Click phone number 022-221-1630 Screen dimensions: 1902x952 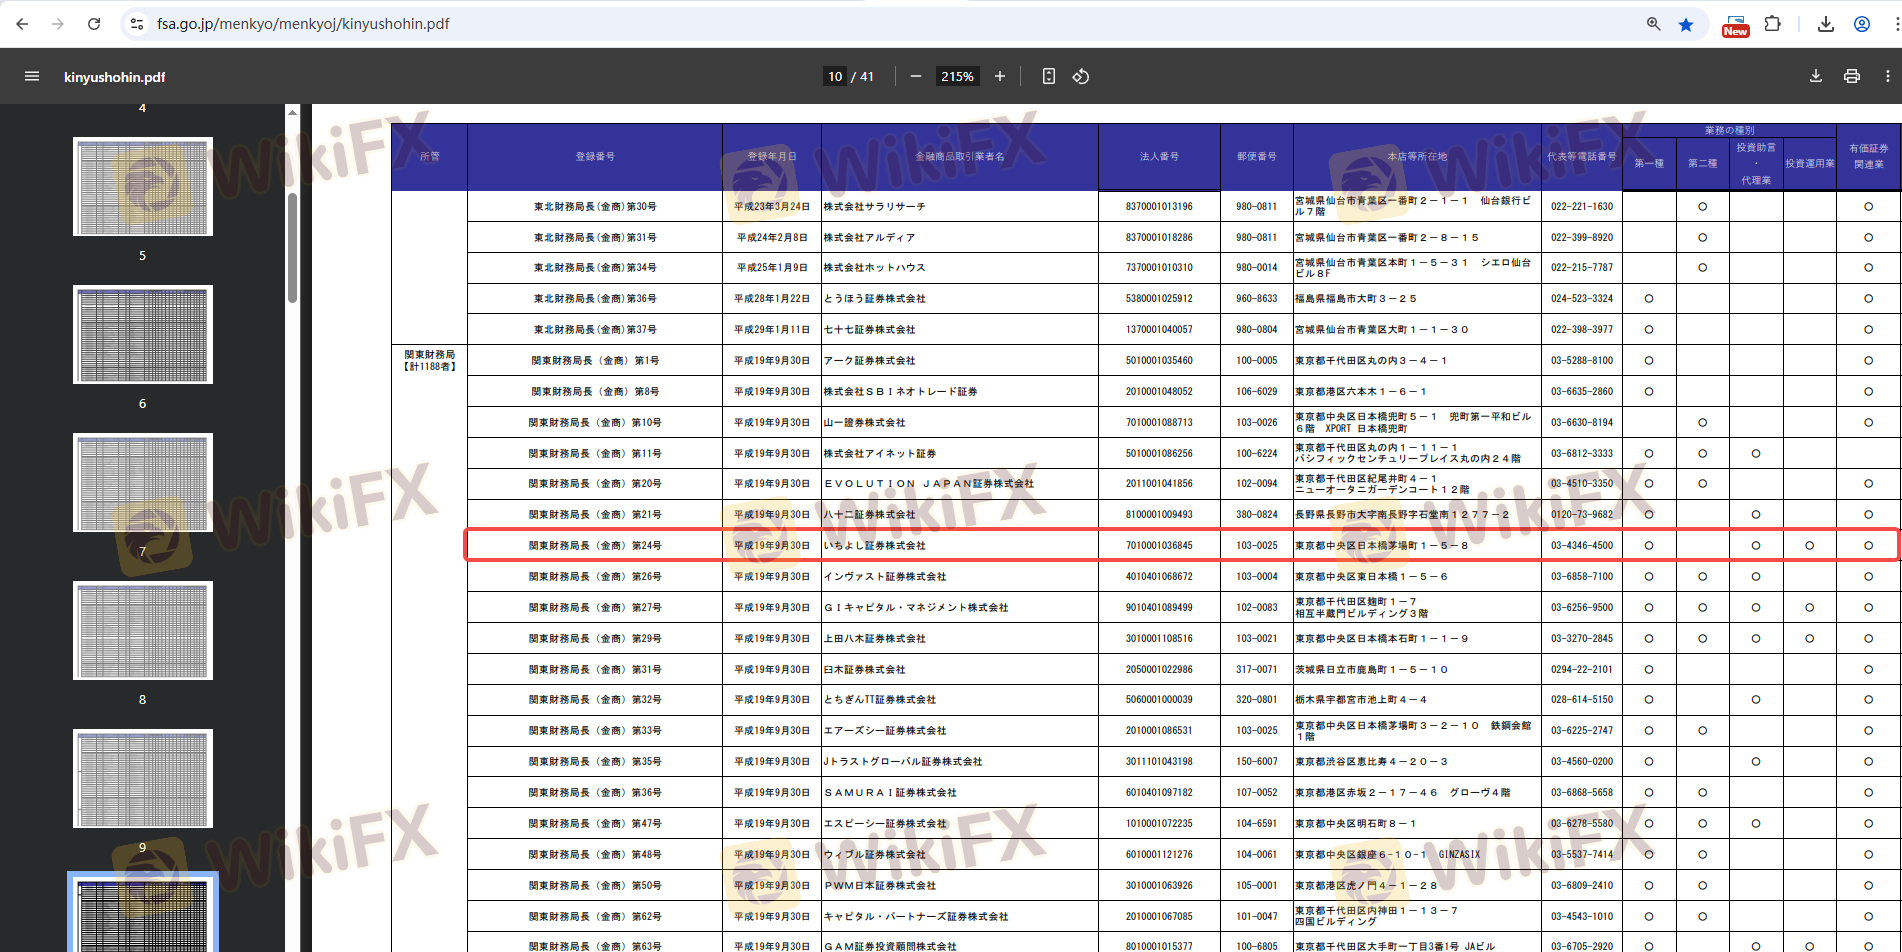point(1582,207)
